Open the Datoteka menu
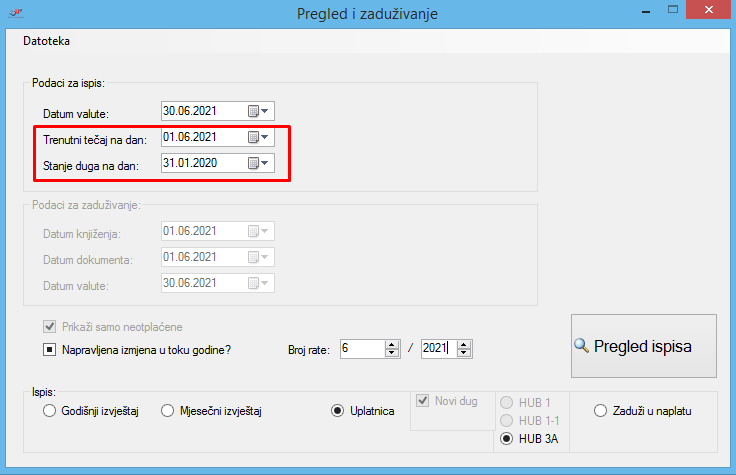The width and height of the screenshot is (736, 475). click(47, 42)
